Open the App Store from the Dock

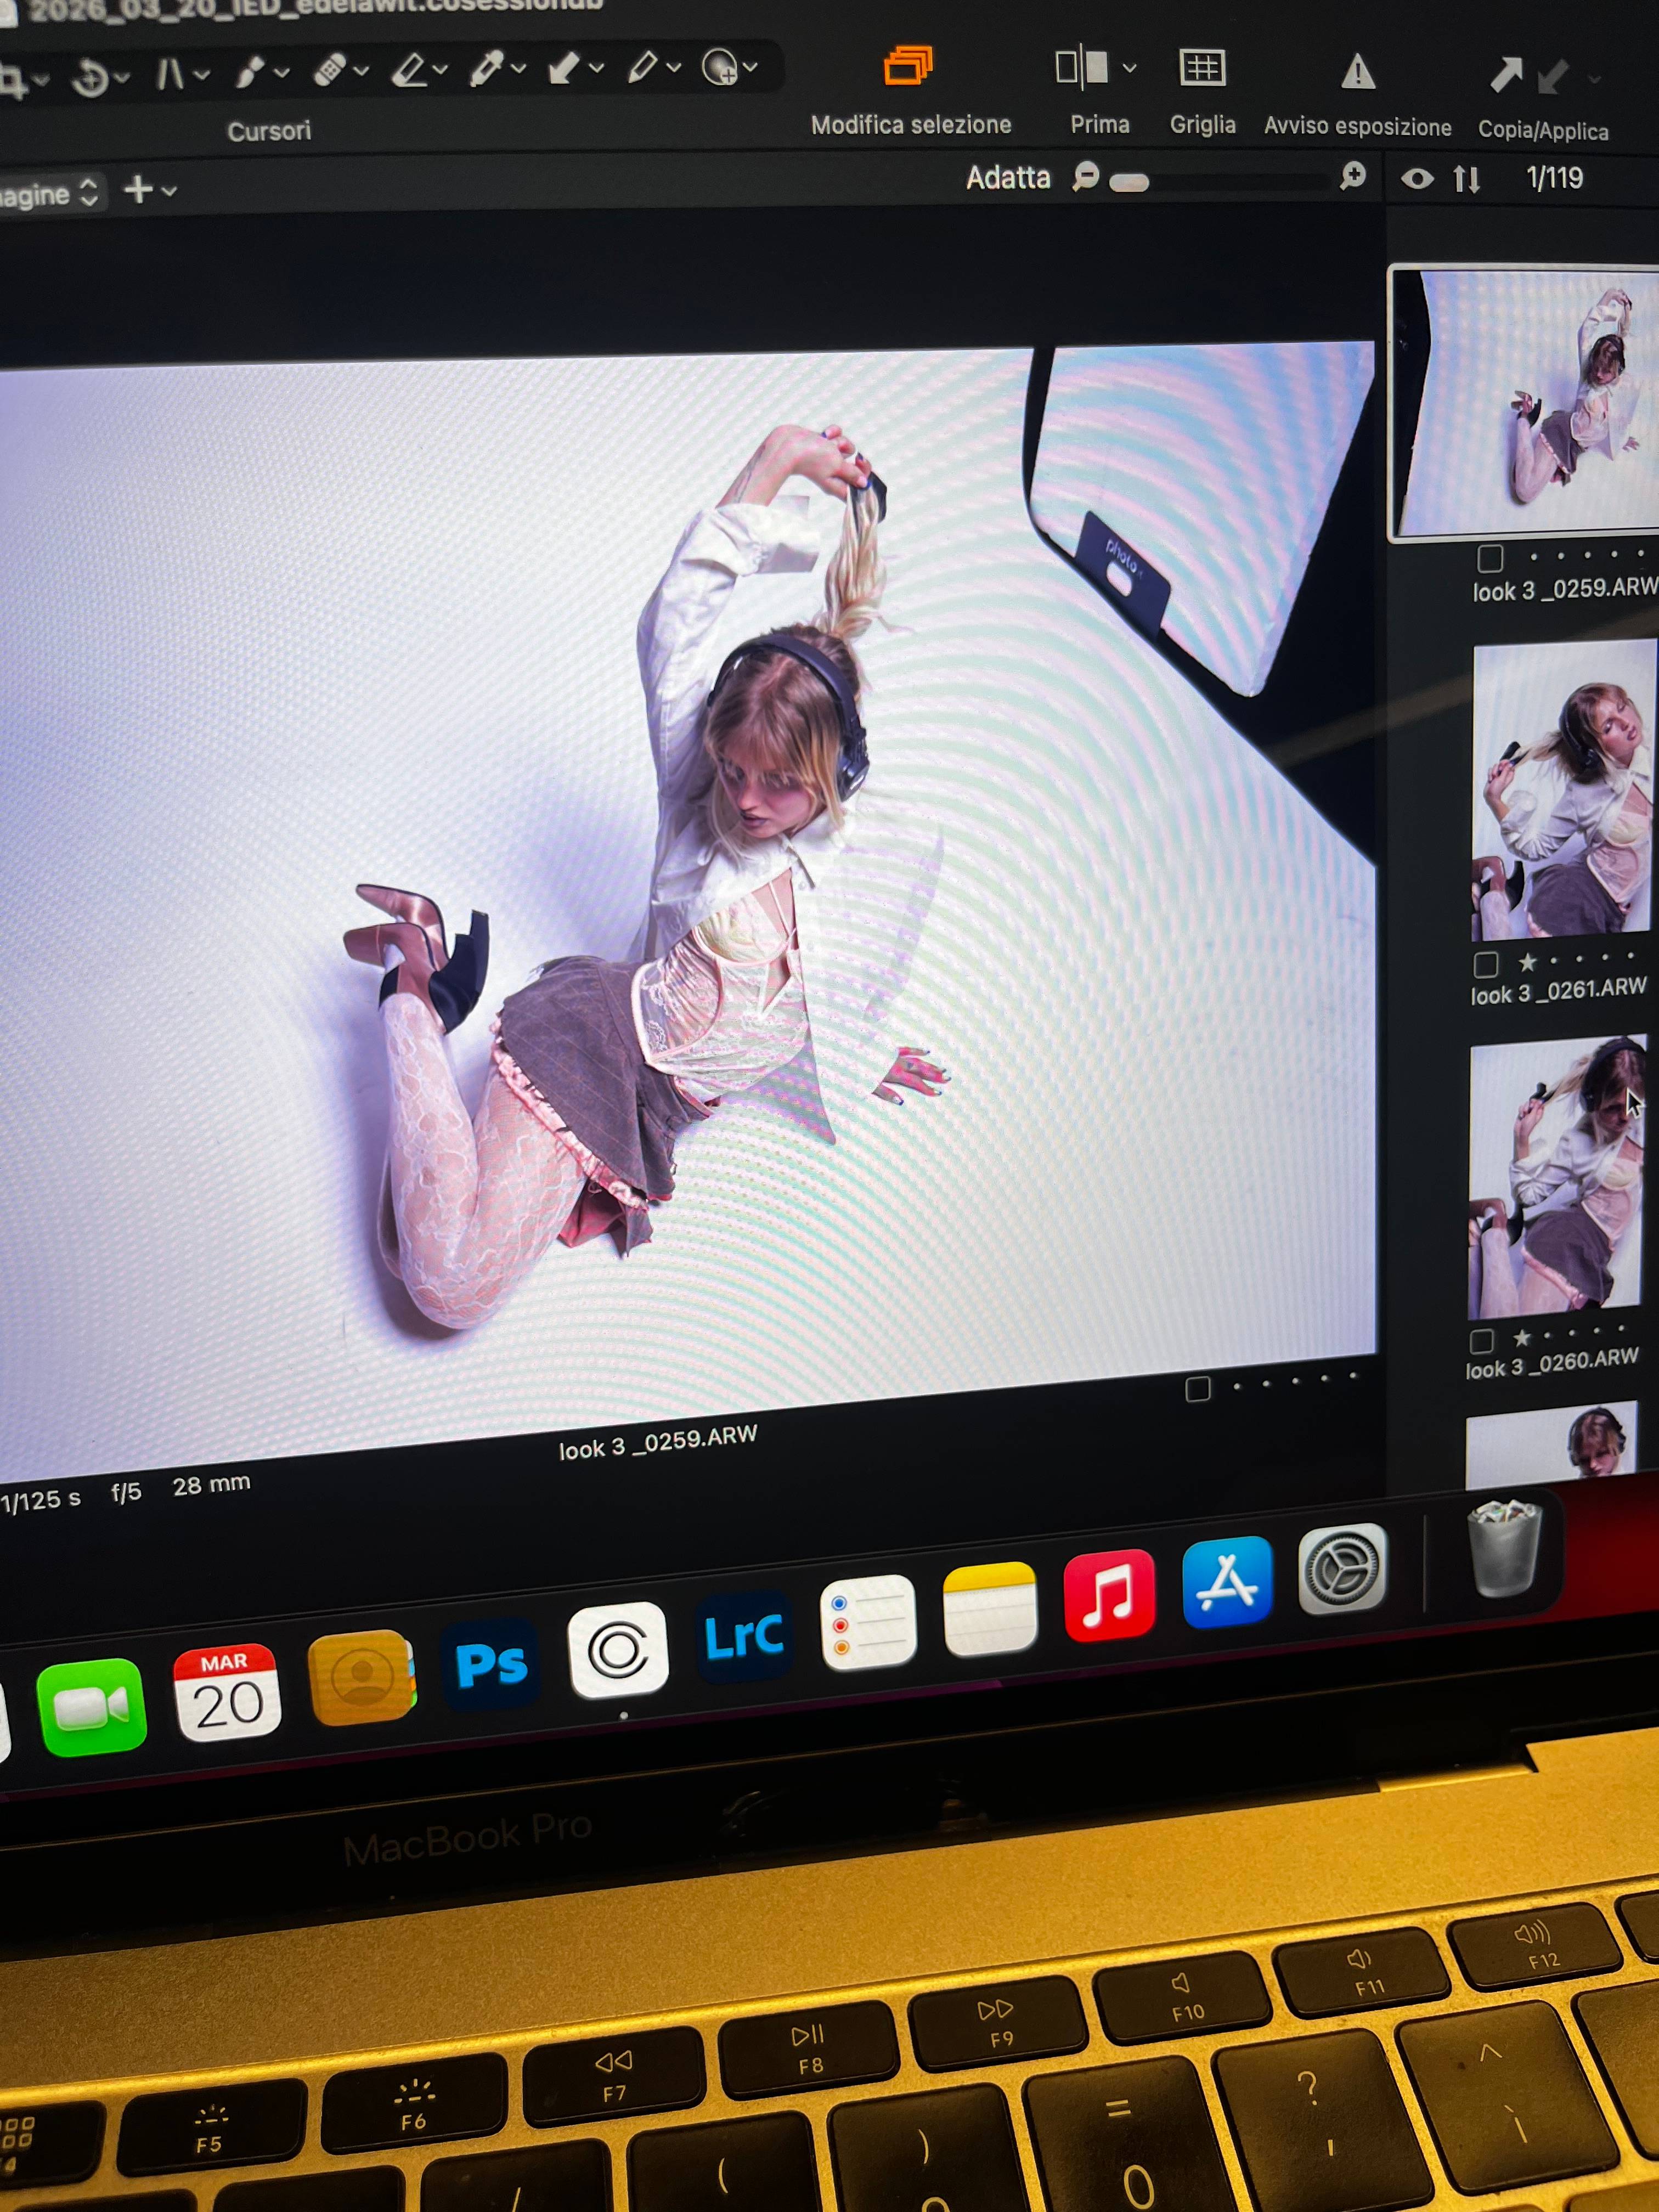(x=1227, y=1583)
